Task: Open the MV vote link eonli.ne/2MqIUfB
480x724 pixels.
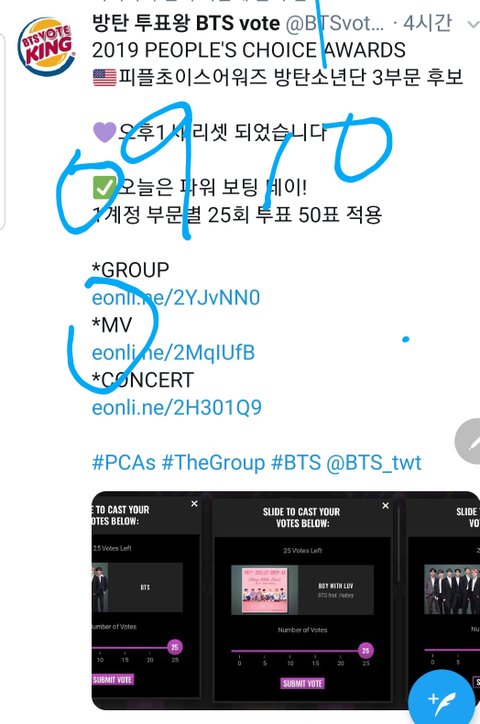Action: [174, 352]
